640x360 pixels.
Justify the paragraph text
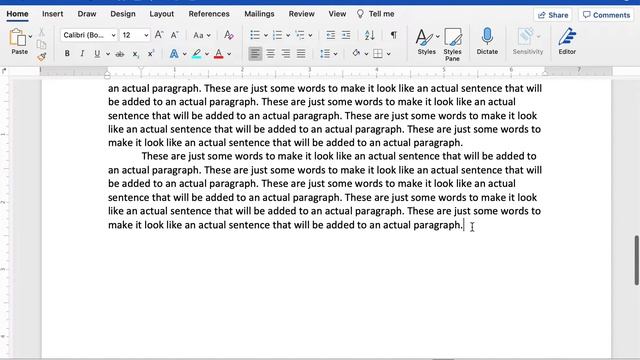(x=301, y=53)
